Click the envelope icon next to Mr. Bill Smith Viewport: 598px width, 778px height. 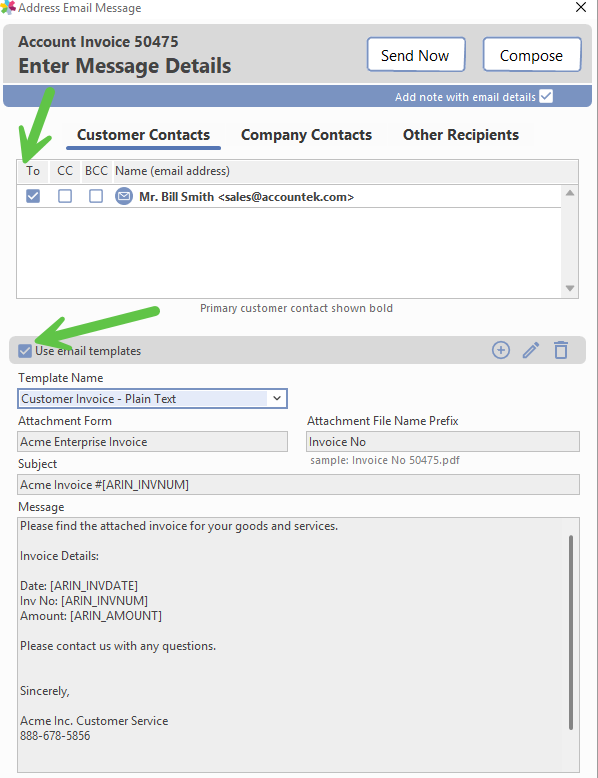pos(124,196)
